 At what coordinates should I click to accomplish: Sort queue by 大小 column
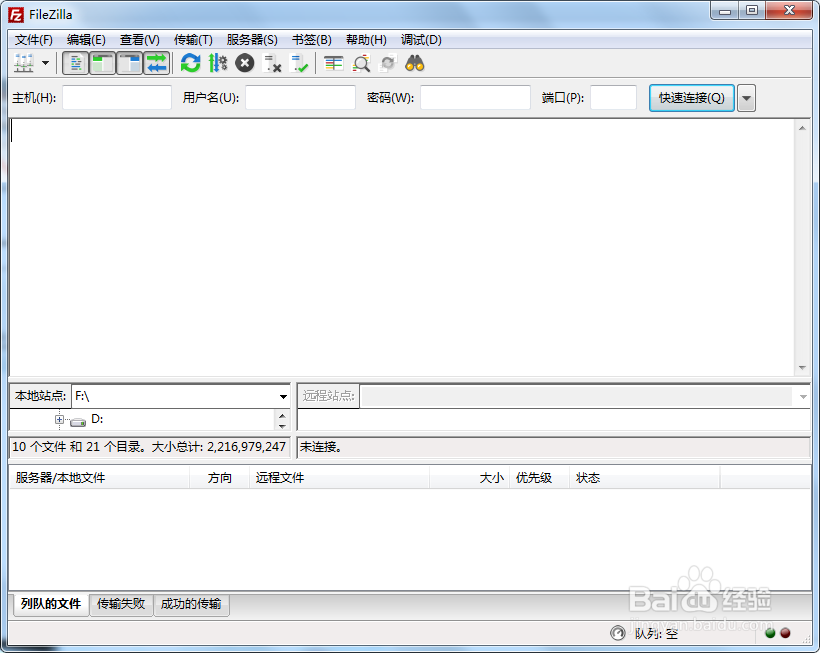point(470,477)
